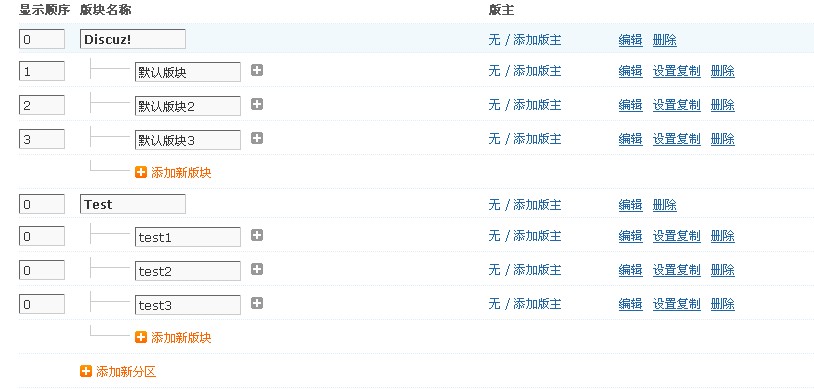814x389 pixels.
Task: Click gray plus icon beside test1
Action: click(256, 235)
